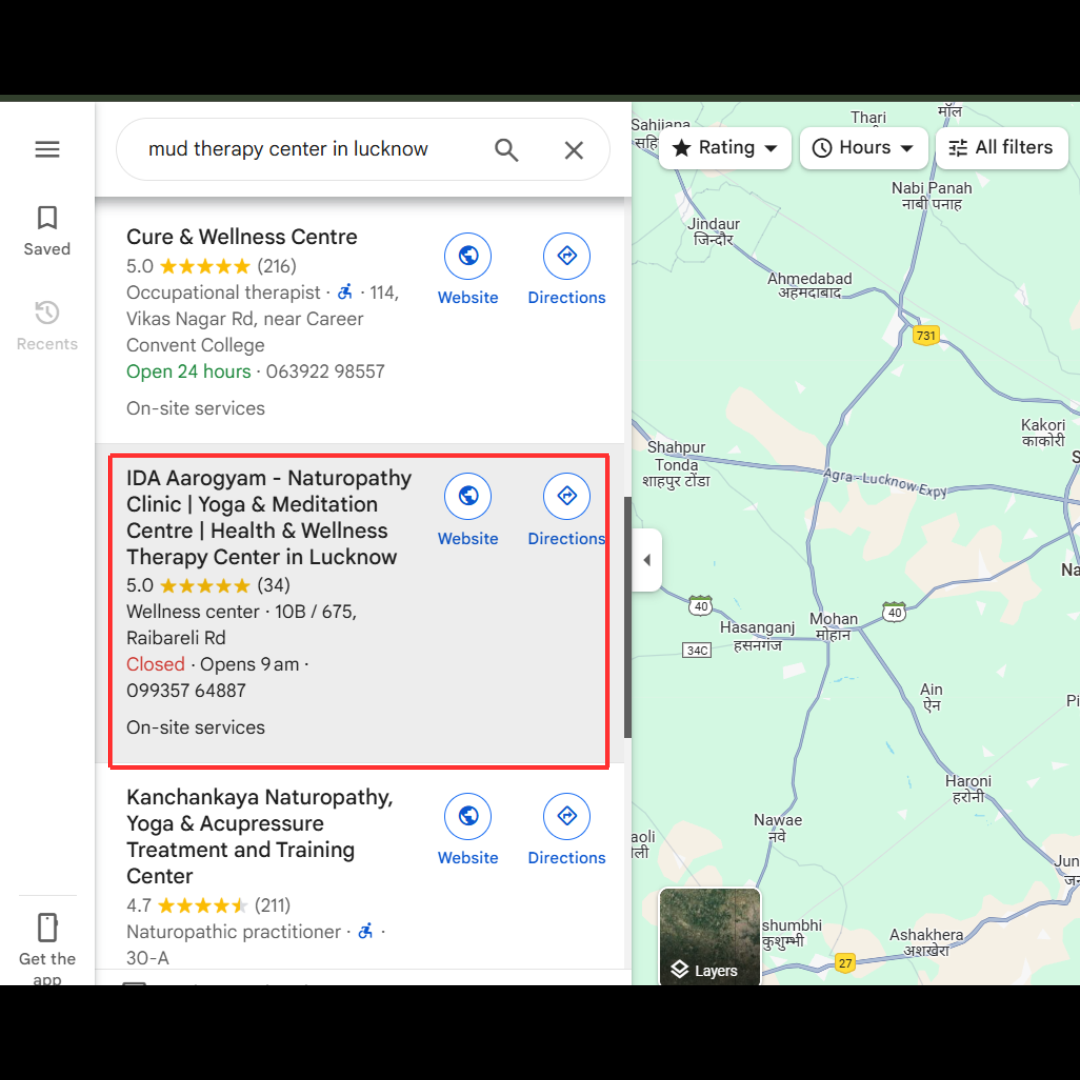
Task: Open IDA Aarogyam website icon
Action: 467,497
